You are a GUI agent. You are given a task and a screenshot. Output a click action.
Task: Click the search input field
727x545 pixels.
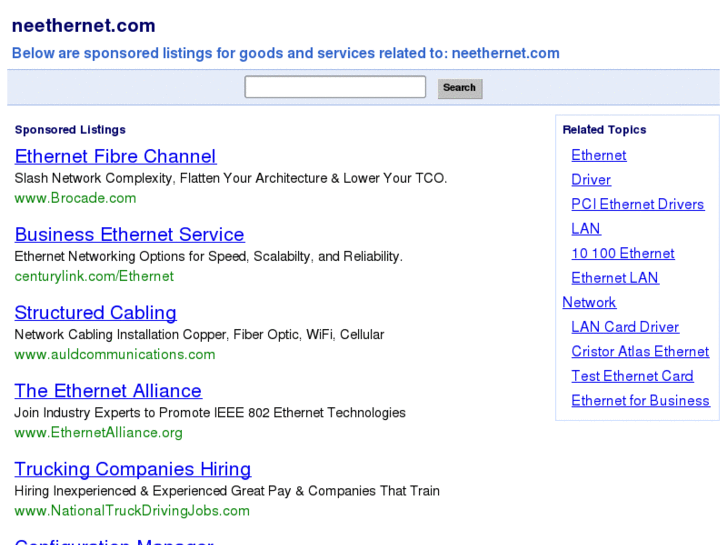pyautogui.click(x=335, y=87)
